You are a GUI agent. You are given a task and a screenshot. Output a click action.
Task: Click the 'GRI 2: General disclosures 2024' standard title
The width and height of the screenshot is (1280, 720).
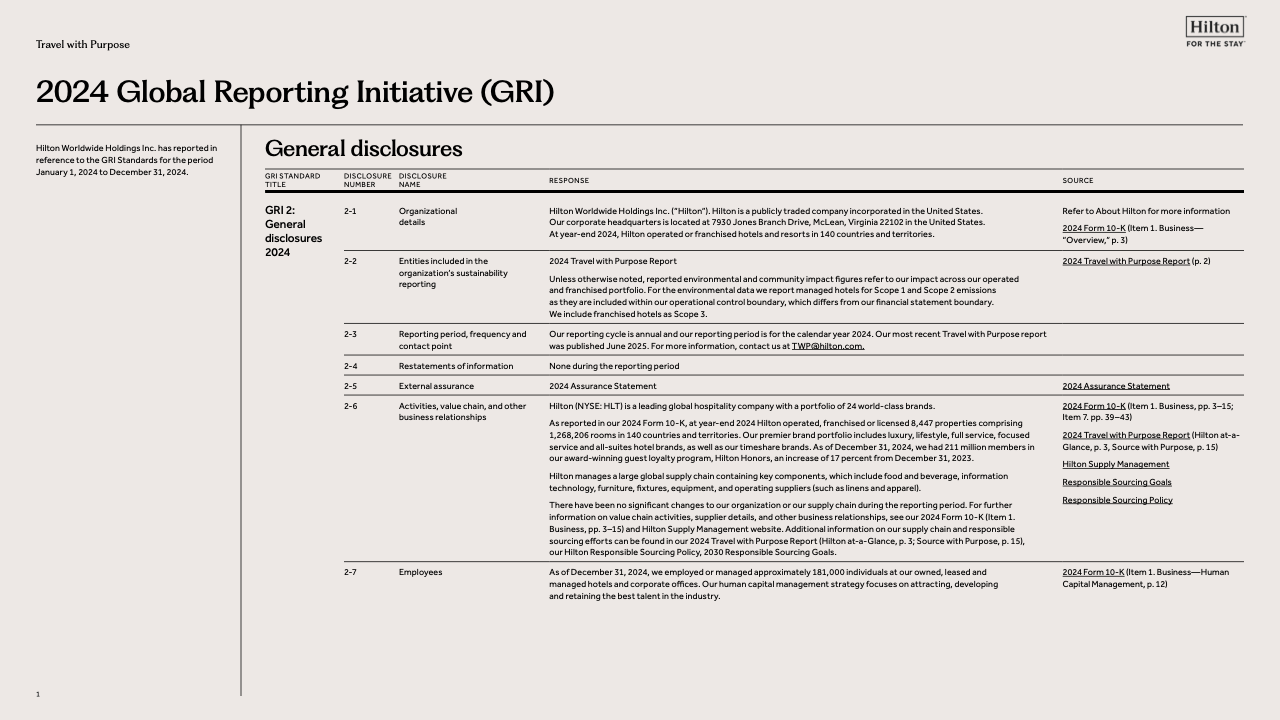293,231
